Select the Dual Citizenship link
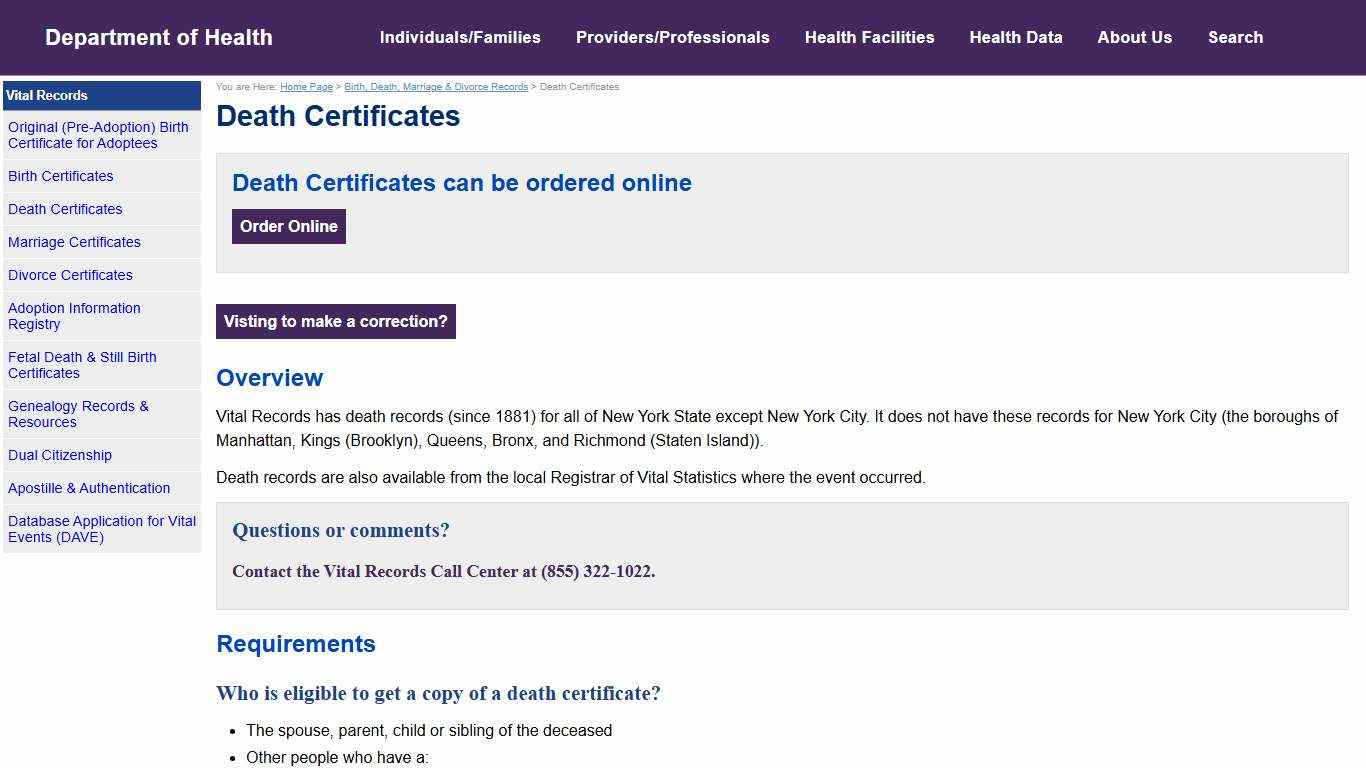The height and width of the screenshot is (768, 1366). click(x=60, y=455)
